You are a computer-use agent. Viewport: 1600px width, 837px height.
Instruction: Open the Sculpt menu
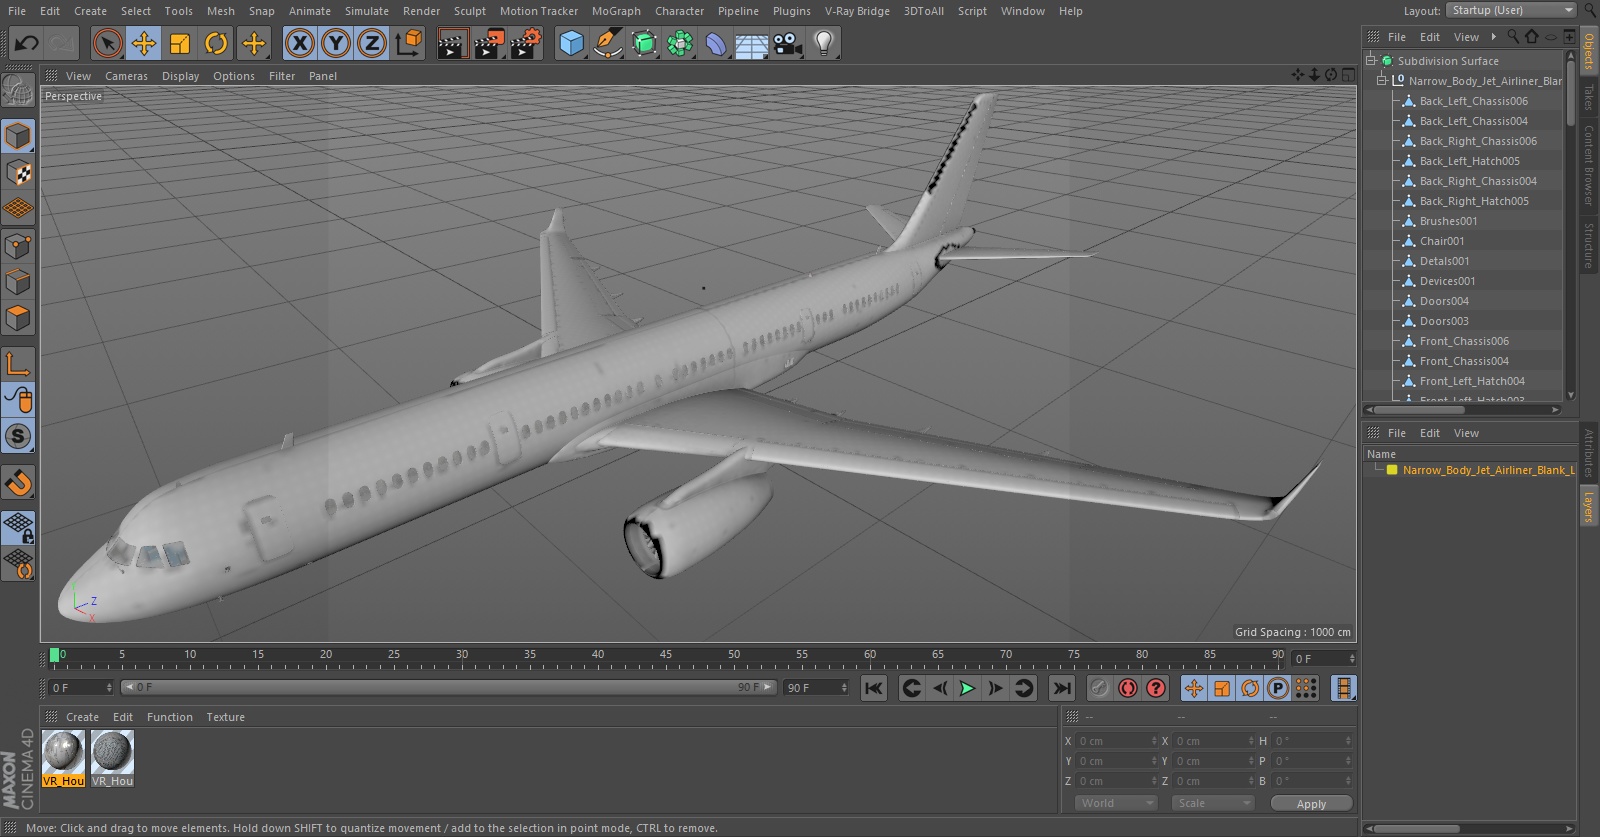click(469, 11)
